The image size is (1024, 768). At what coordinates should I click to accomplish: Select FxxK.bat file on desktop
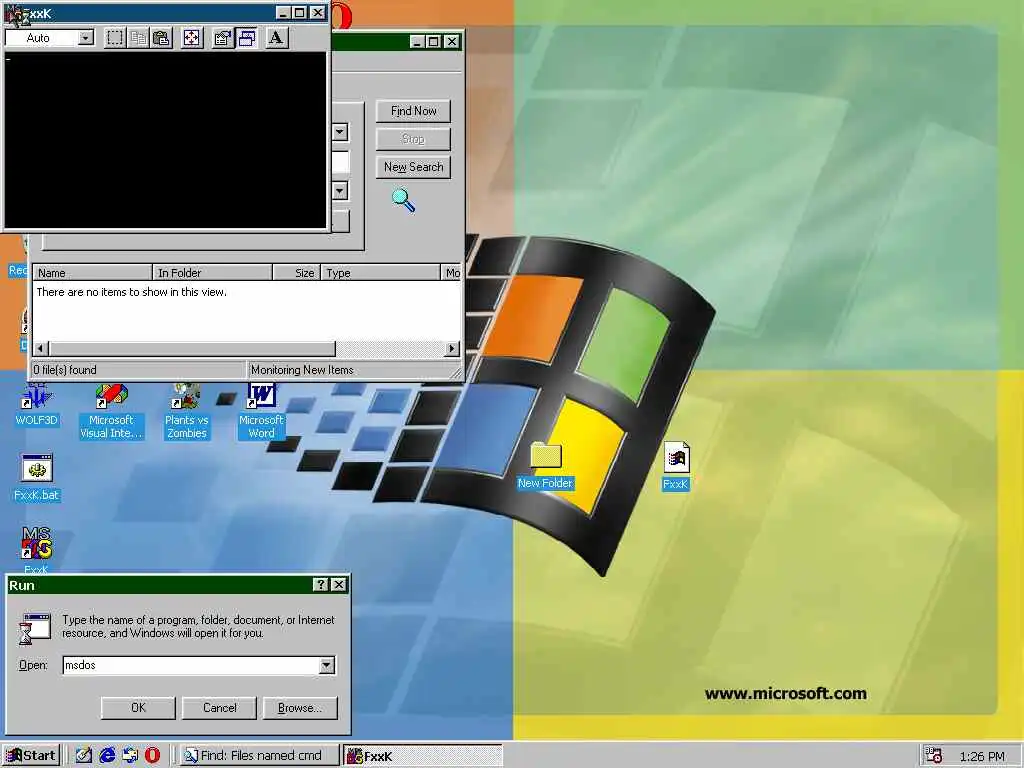(x=37, y=478)
